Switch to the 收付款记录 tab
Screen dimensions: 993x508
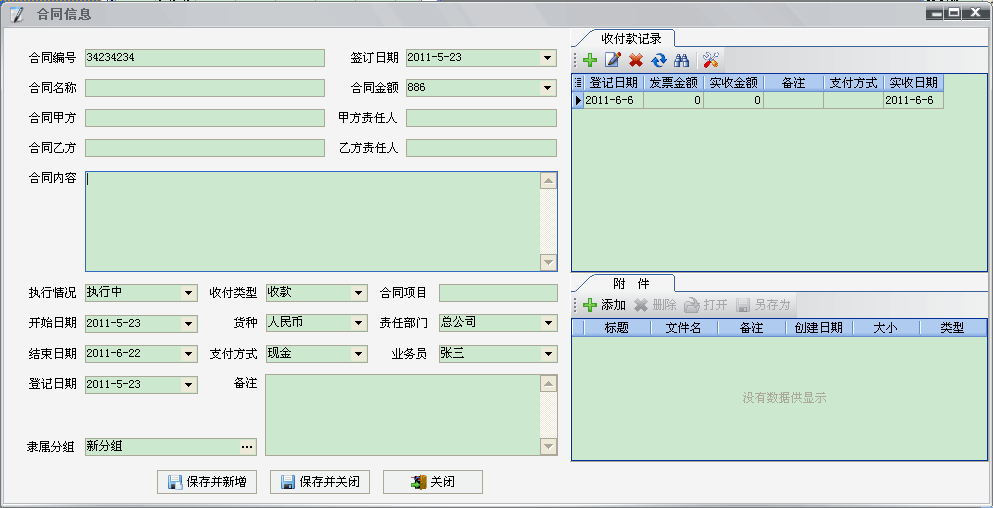pyautogui.click(x=631, y=39)
